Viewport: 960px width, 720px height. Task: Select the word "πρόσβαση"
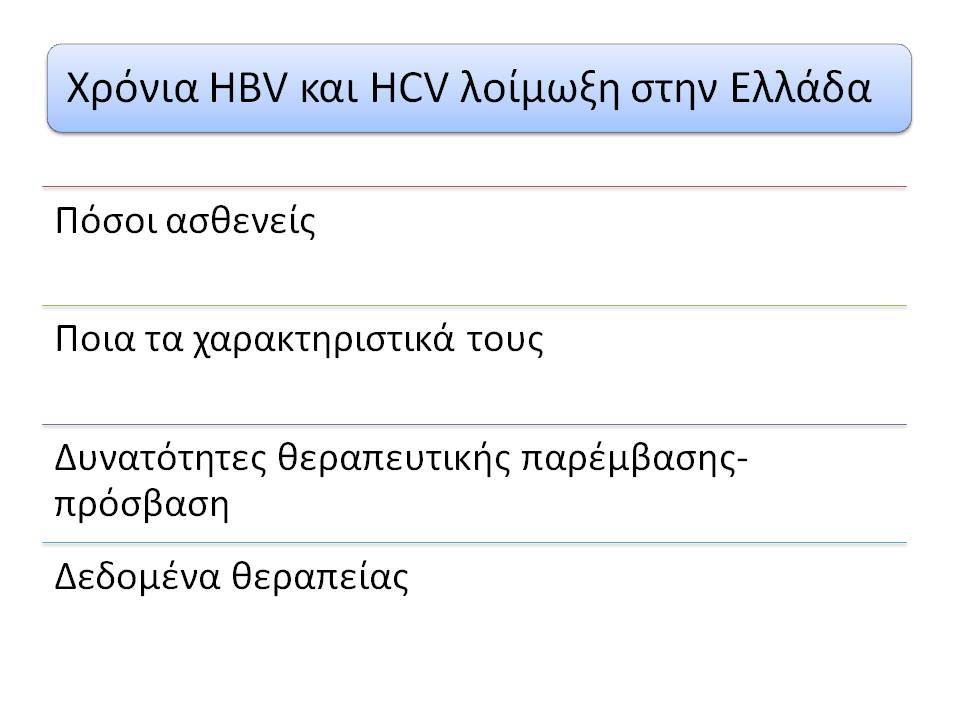click(142, 506)
